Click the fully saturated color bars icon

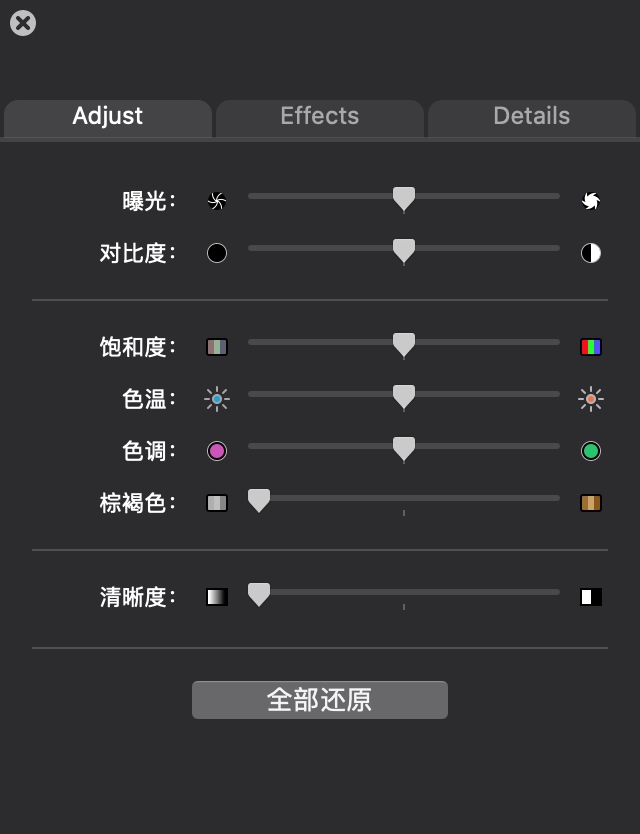[x=591, y=347]
